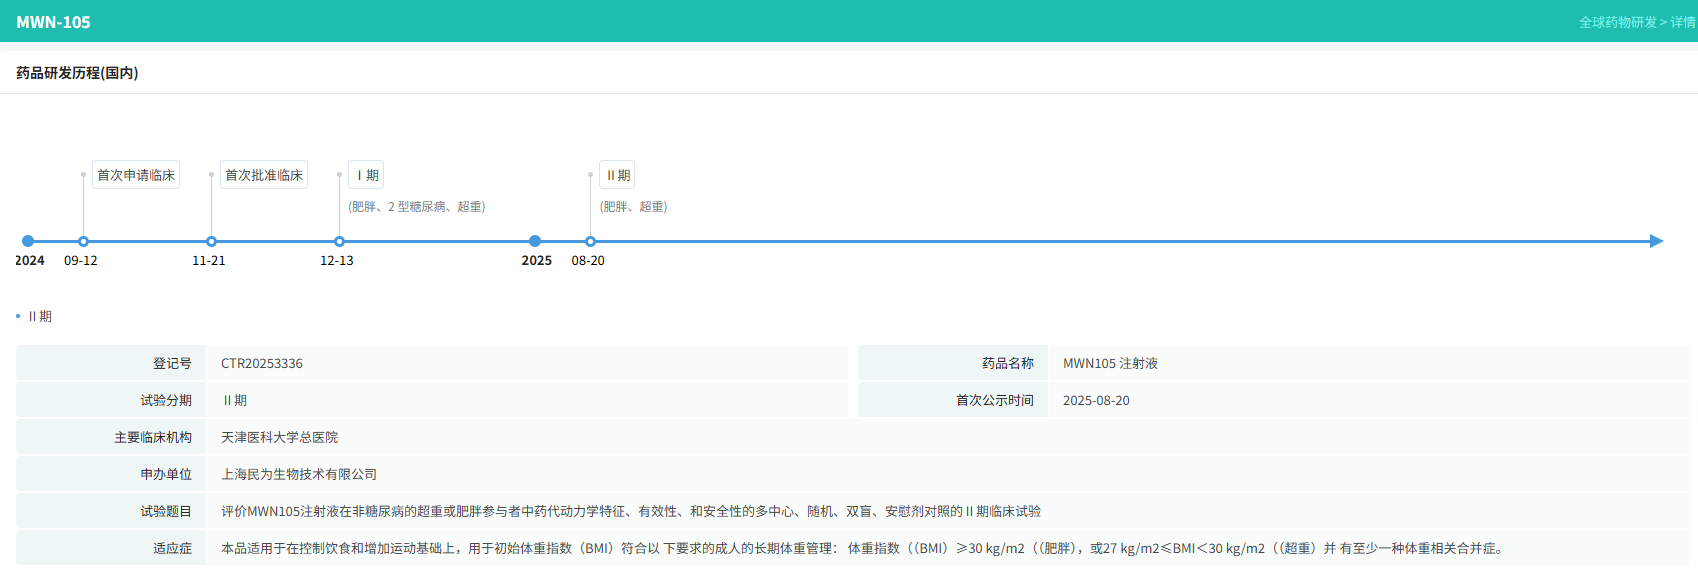The image size is (1698, 582).
Task: Click the MWN-105 page title
Action: click(x=53, y=22)
